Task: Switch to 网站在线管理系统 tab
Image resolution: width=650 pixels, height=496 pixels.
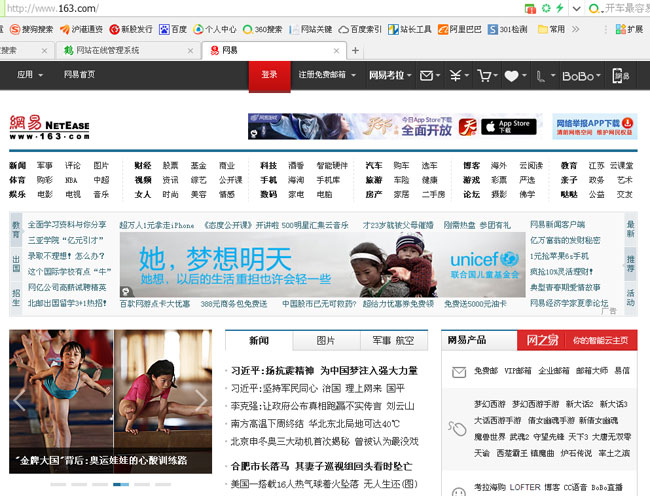Action: click(128, 51)
